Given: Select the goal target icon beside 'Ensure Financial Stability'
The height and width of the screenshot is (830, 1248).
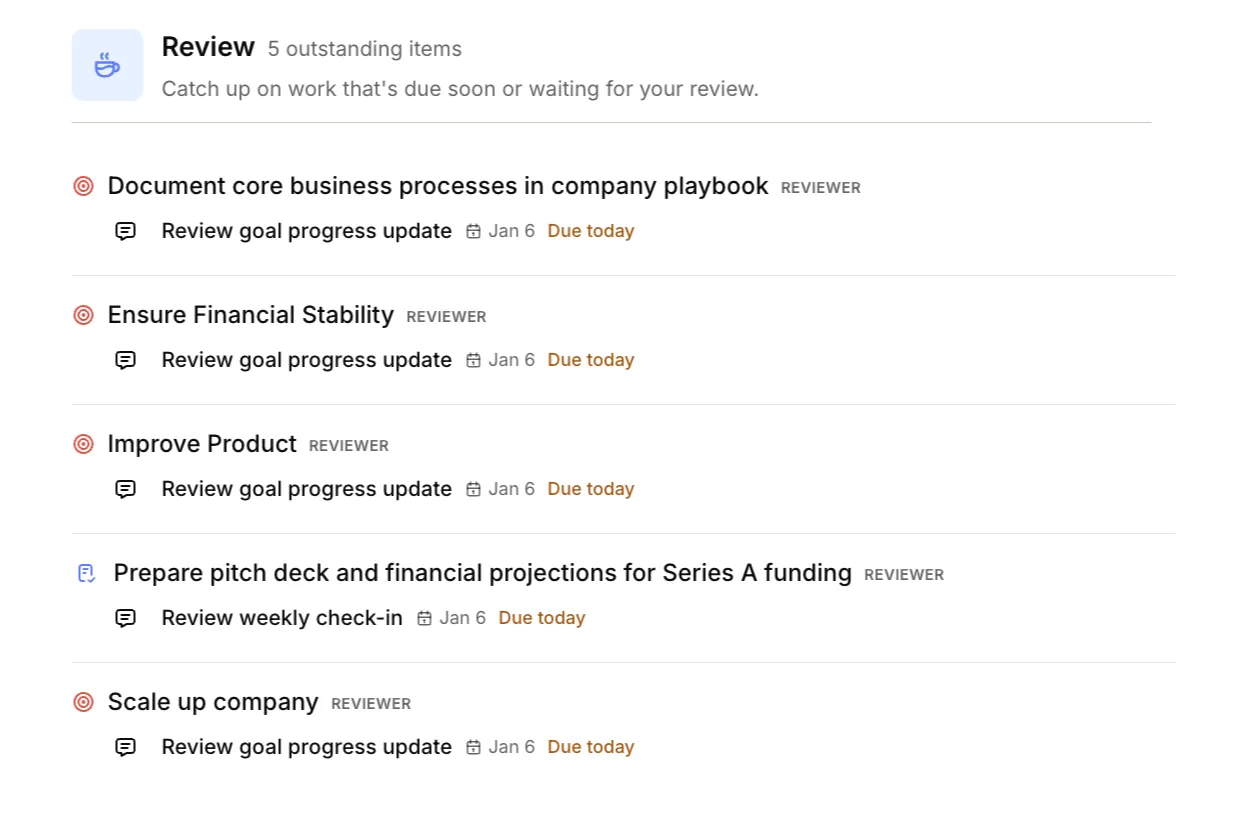Looking at the screenshot, I should (x=83, y=315).
